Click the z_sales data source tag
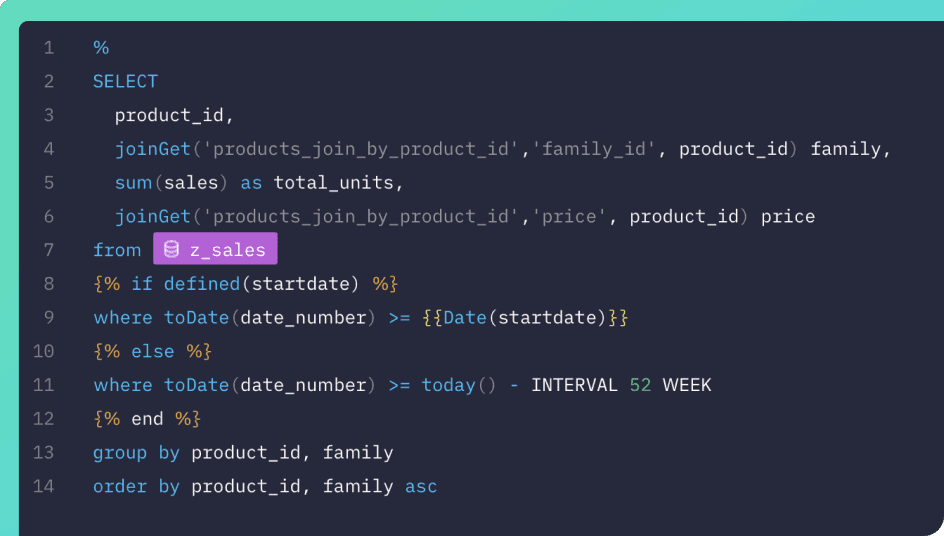944x536 pixels. click(215, 250)
